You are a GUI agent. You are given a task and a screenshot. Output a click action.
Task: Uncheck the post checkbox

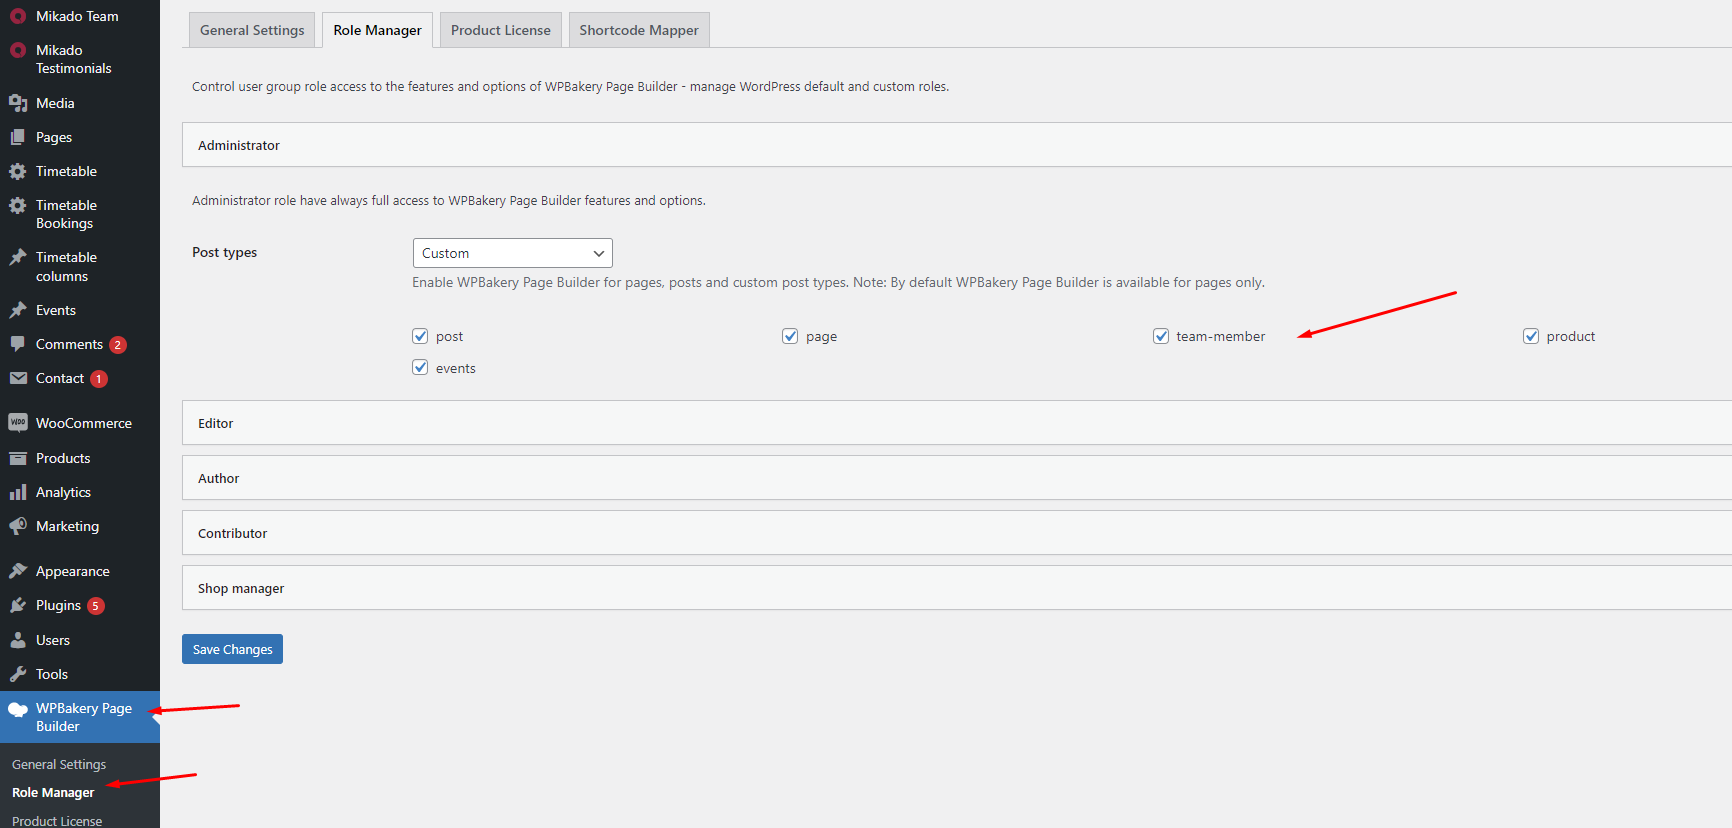(x=420, y=336)
